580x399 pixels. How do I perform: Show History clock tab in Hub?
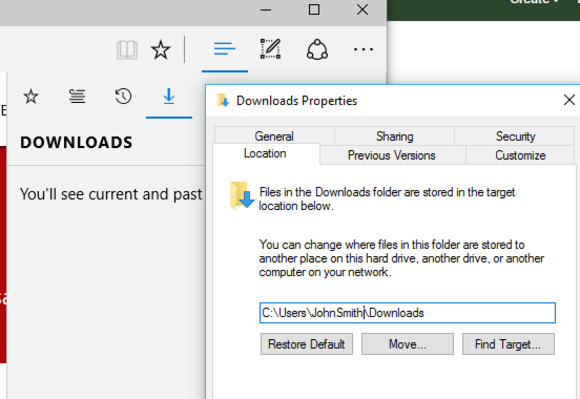(123, 97)
